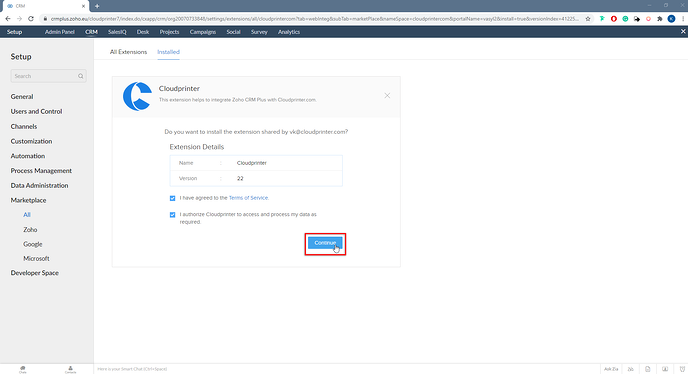Click the document icon in bottom bar
688x374 pixels.
click(x=648, y=369)
